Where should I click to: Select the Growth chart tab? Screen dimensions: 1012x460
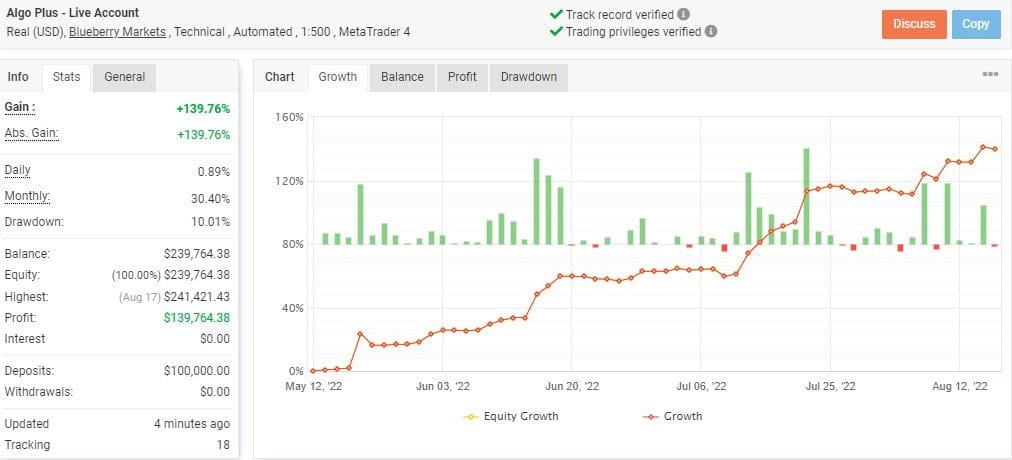pyautogui.click(x=338, y=77)
